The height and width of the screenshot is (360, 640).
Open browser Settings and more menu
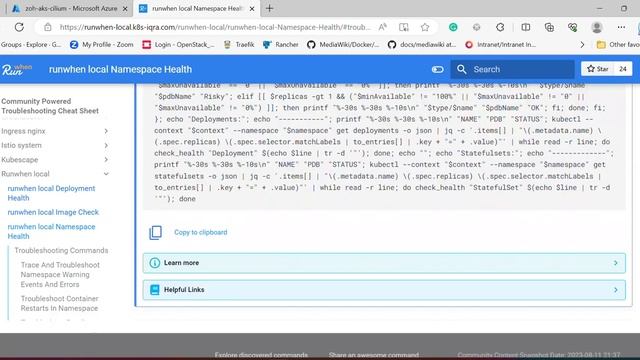(621, 27)
